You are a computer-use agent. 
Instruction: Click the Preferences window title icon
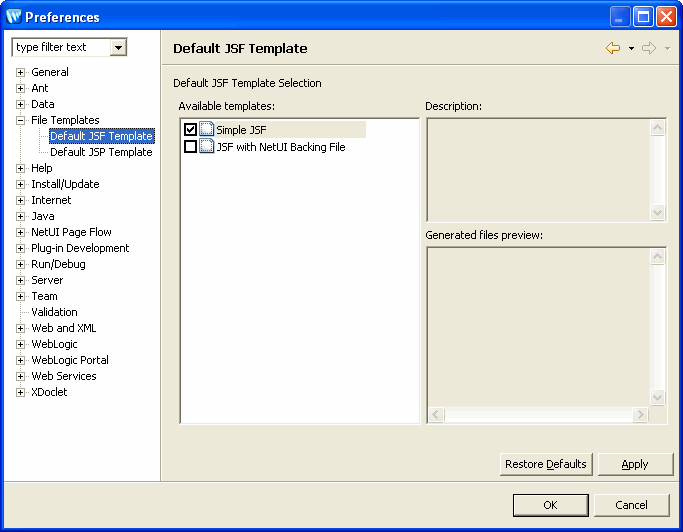click(14, 17)
